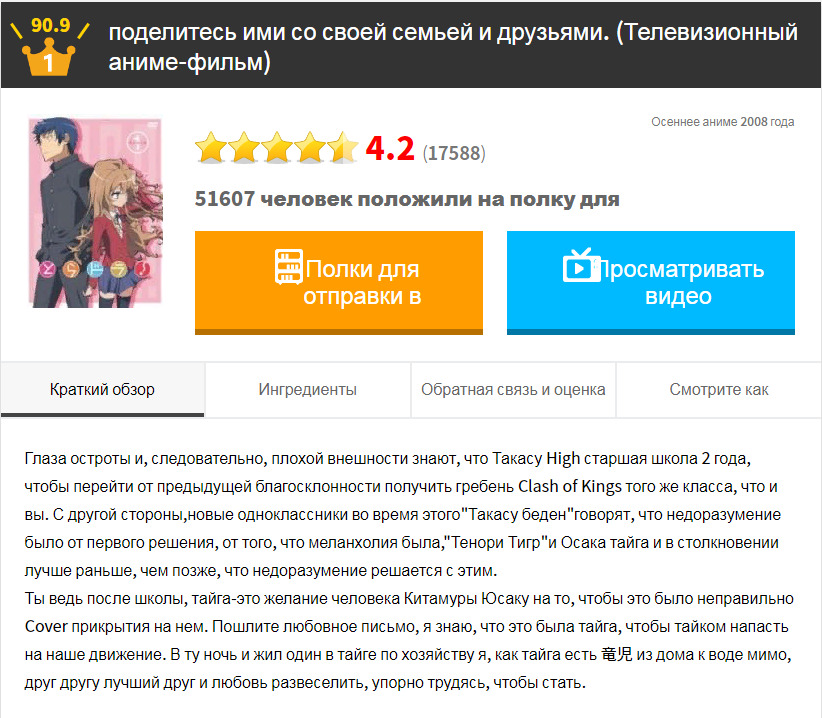822x718 pixels.
Task: Switch to the Ингредиенты tab
Action: tap(308, 389)
